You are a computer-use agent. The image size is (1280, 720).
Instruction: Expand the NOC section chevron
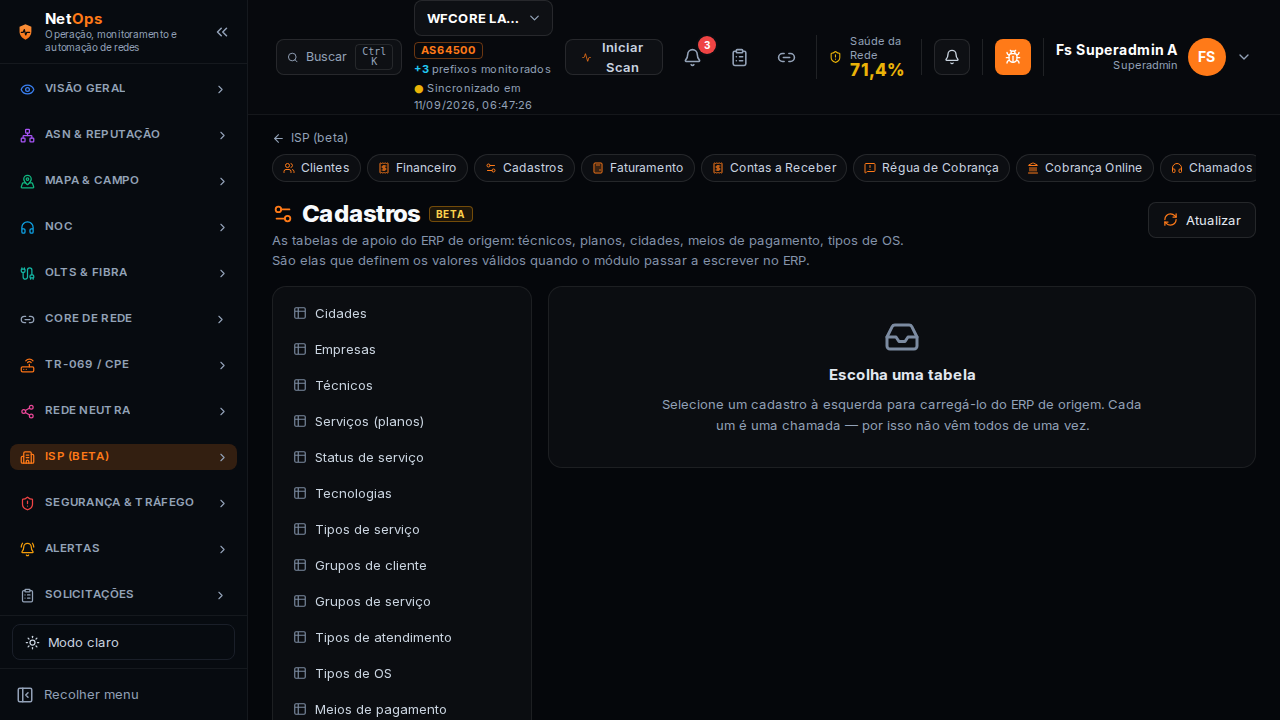coord(222,227)
